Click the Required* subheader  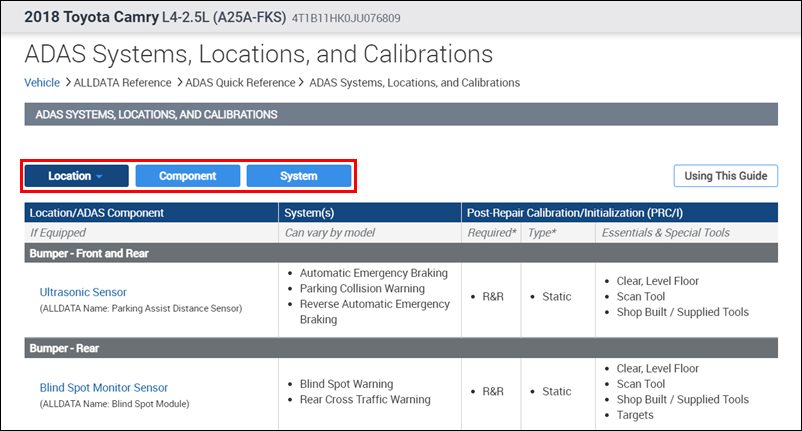pos(492,233)
